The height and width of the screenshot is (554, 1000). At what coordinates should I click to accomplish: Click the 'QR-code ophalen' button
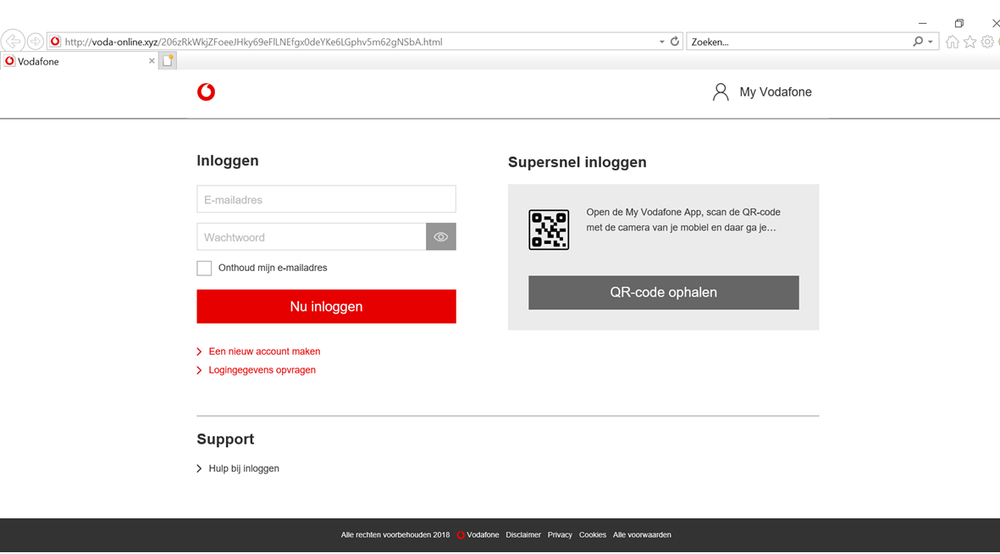tap(663, 293)
